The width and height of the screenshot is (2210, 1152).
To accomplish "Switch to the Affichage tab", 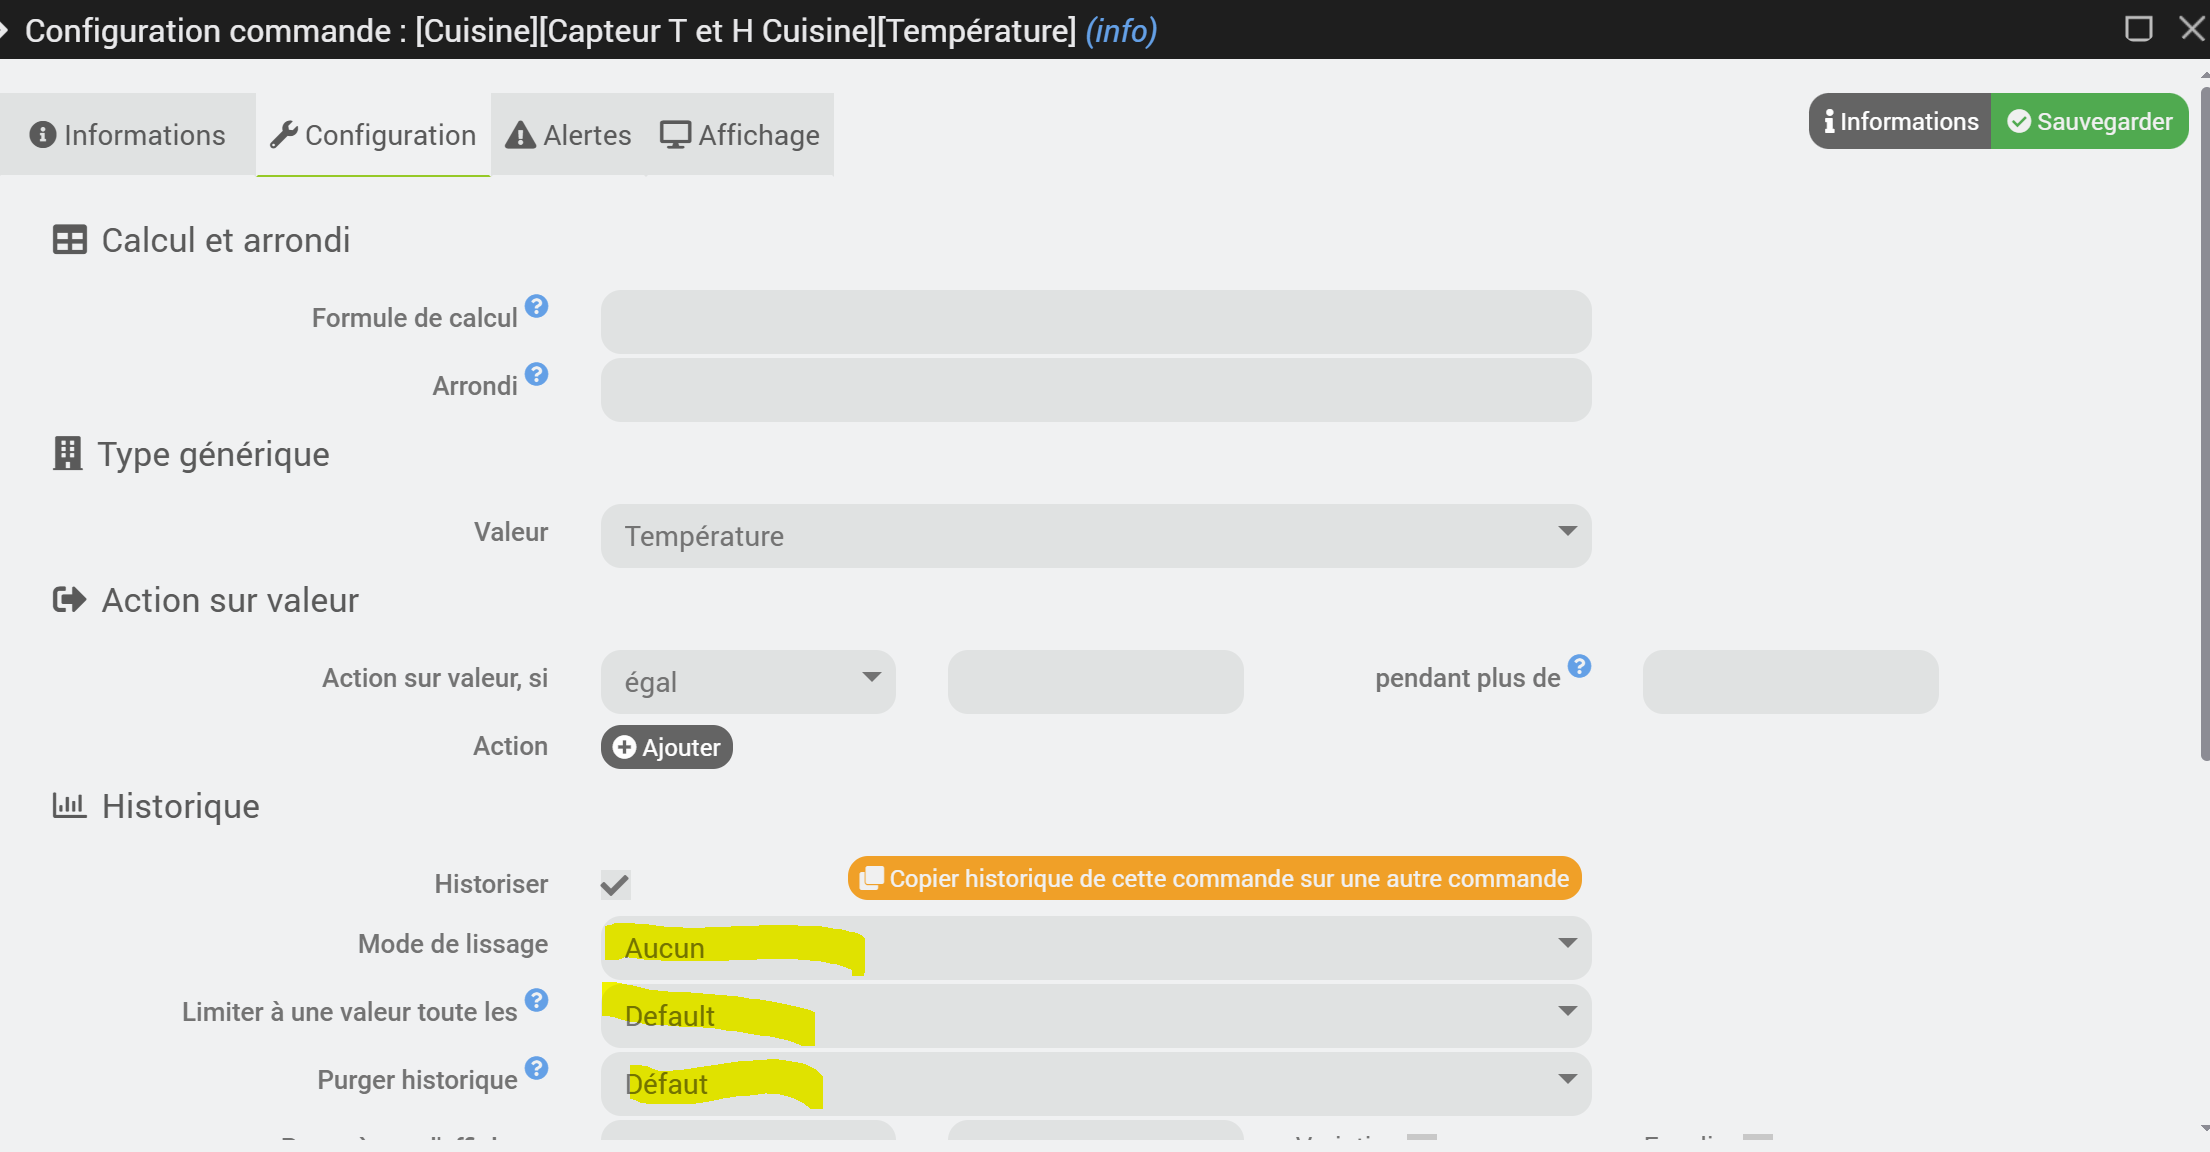I will click(740, 135).
